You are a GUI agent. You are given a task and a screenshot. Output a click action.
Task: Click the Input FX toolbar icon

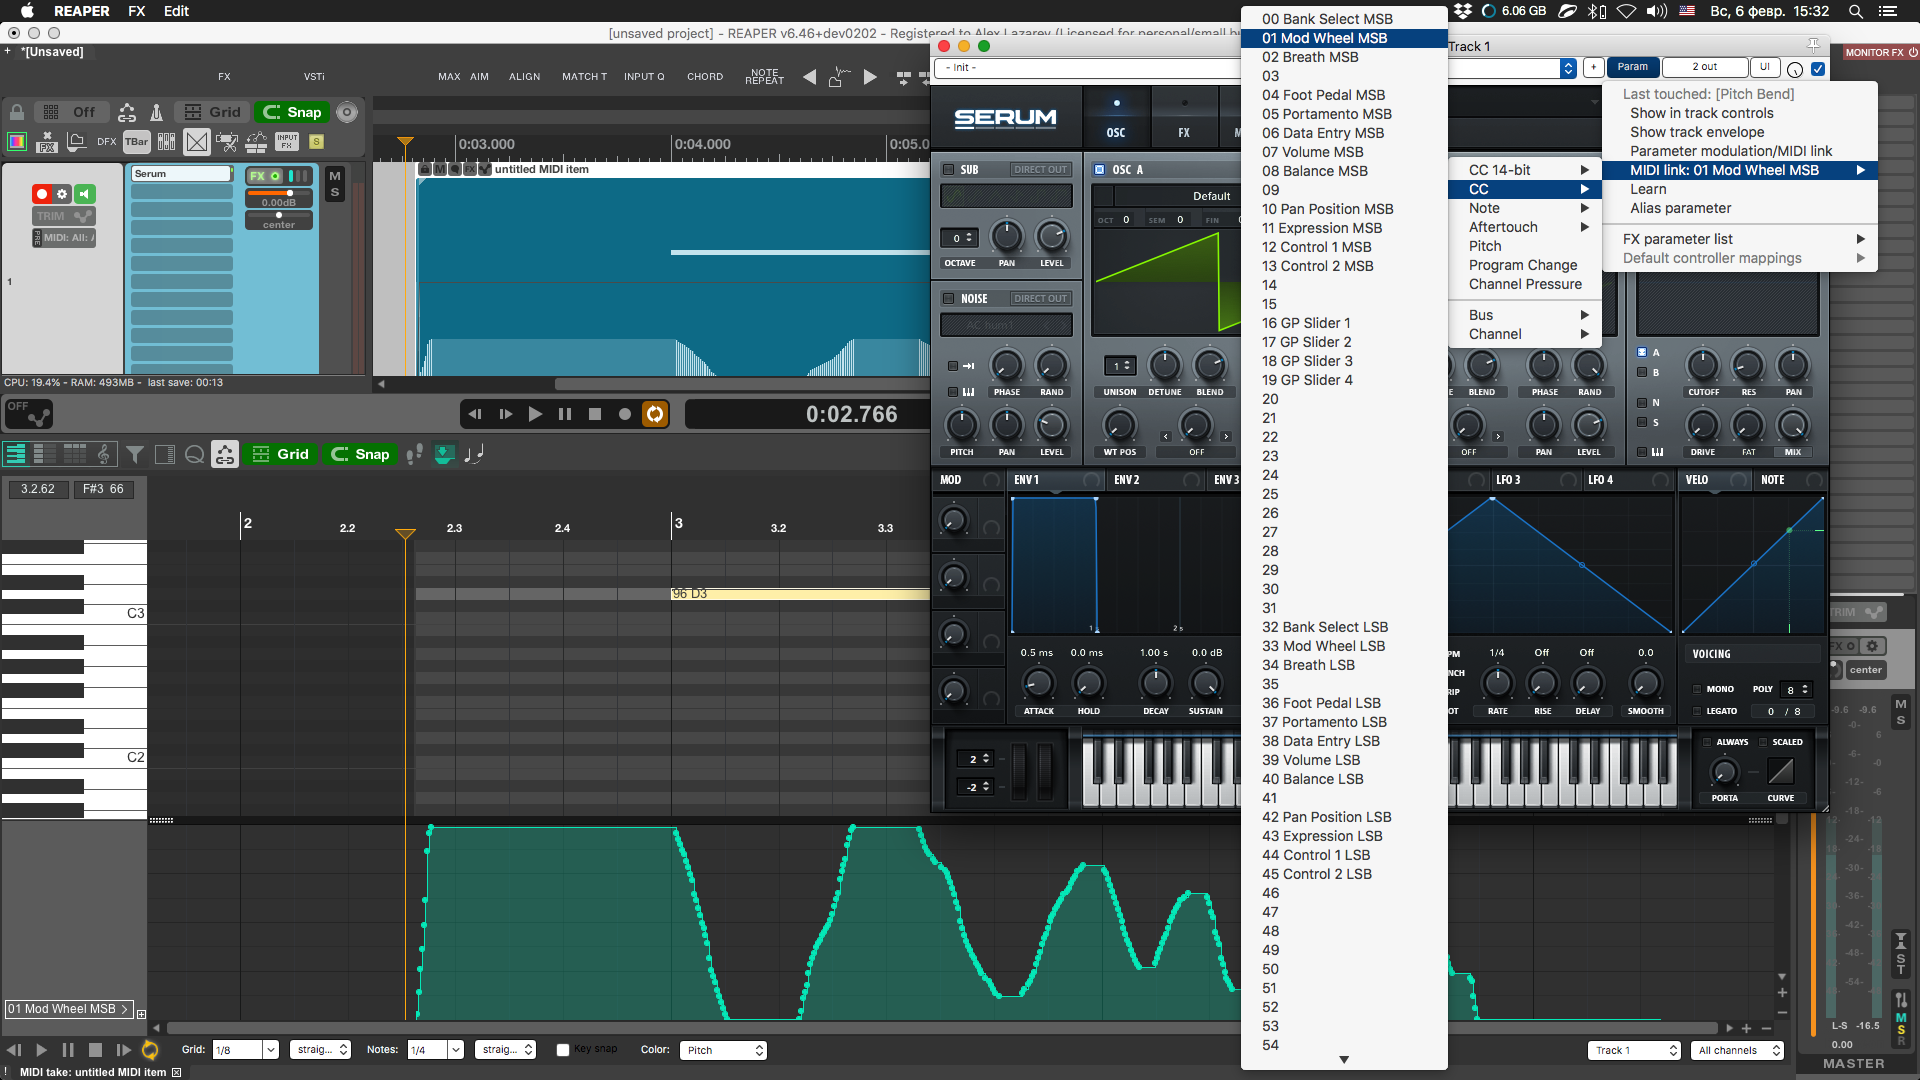[x=287, y=142]
